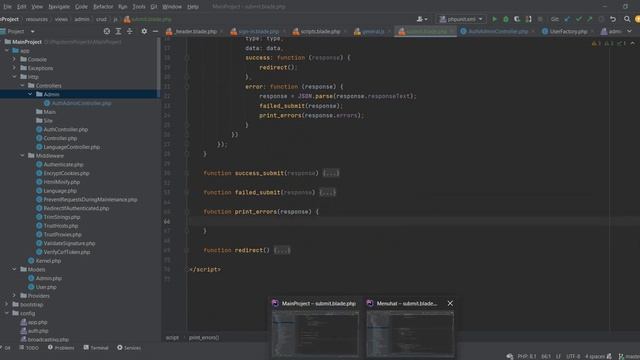Switch to the UserFactory.php tab

pyautogui.click(x=568, y=31)
